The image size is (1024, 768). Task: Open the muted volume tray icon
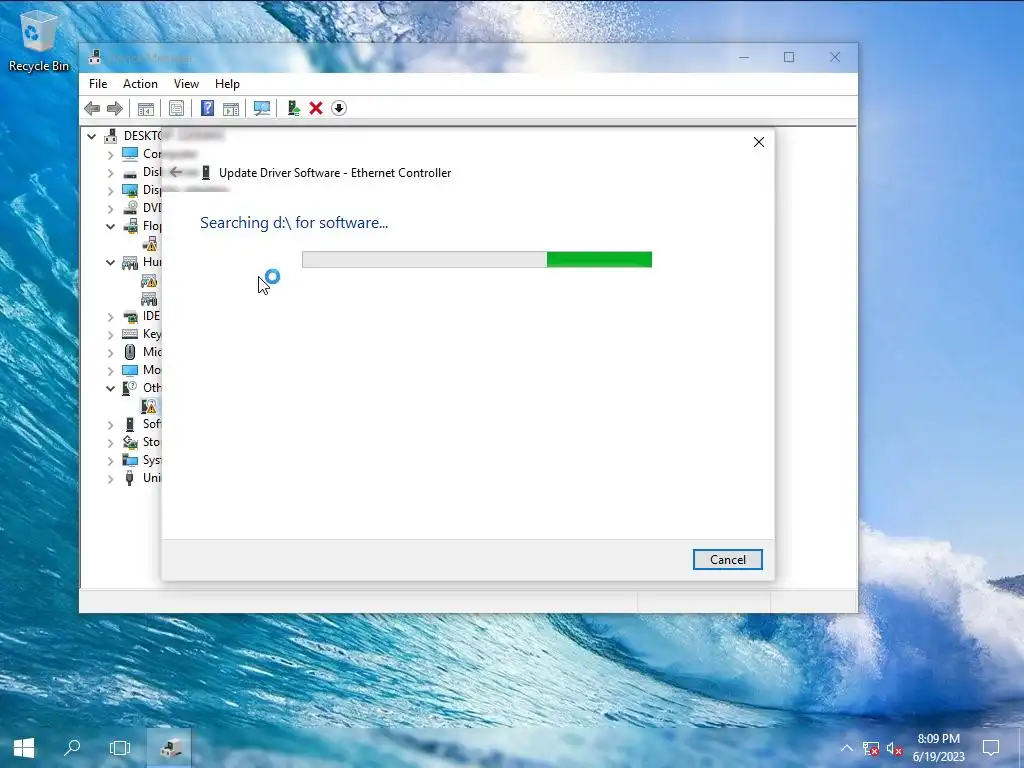coord(895,748)
